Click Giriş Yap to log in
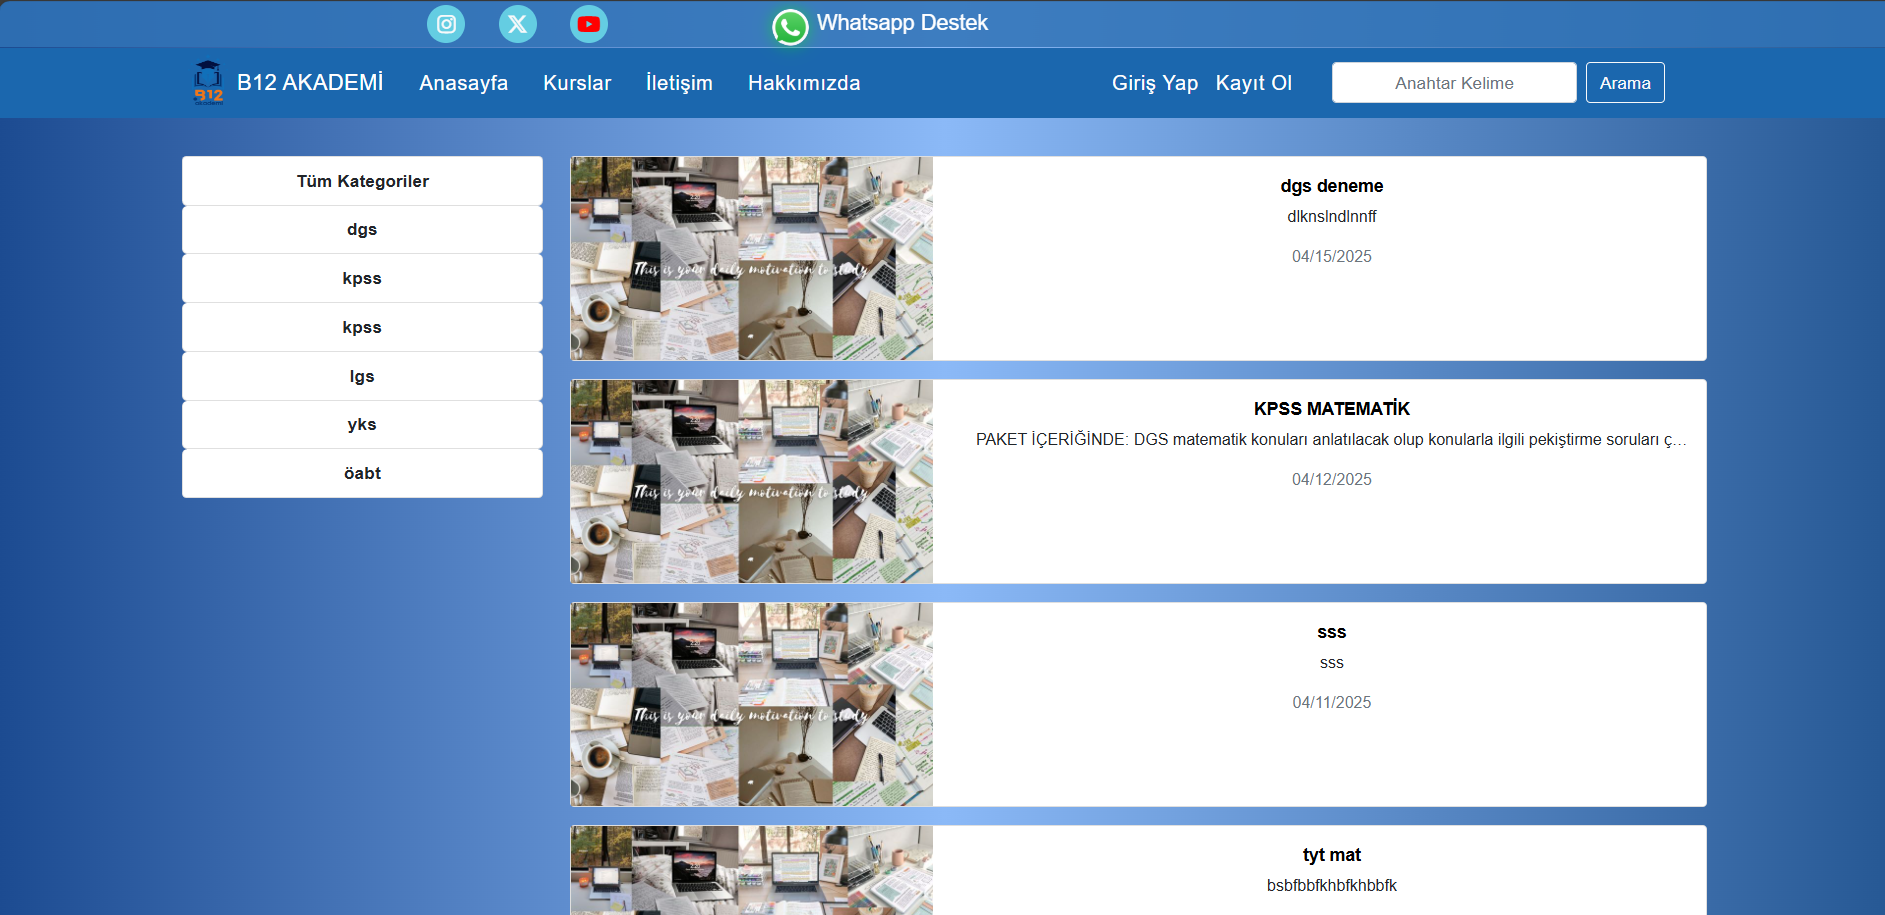Viewport: 1885px width, 915px height. tap(1155, 83)
